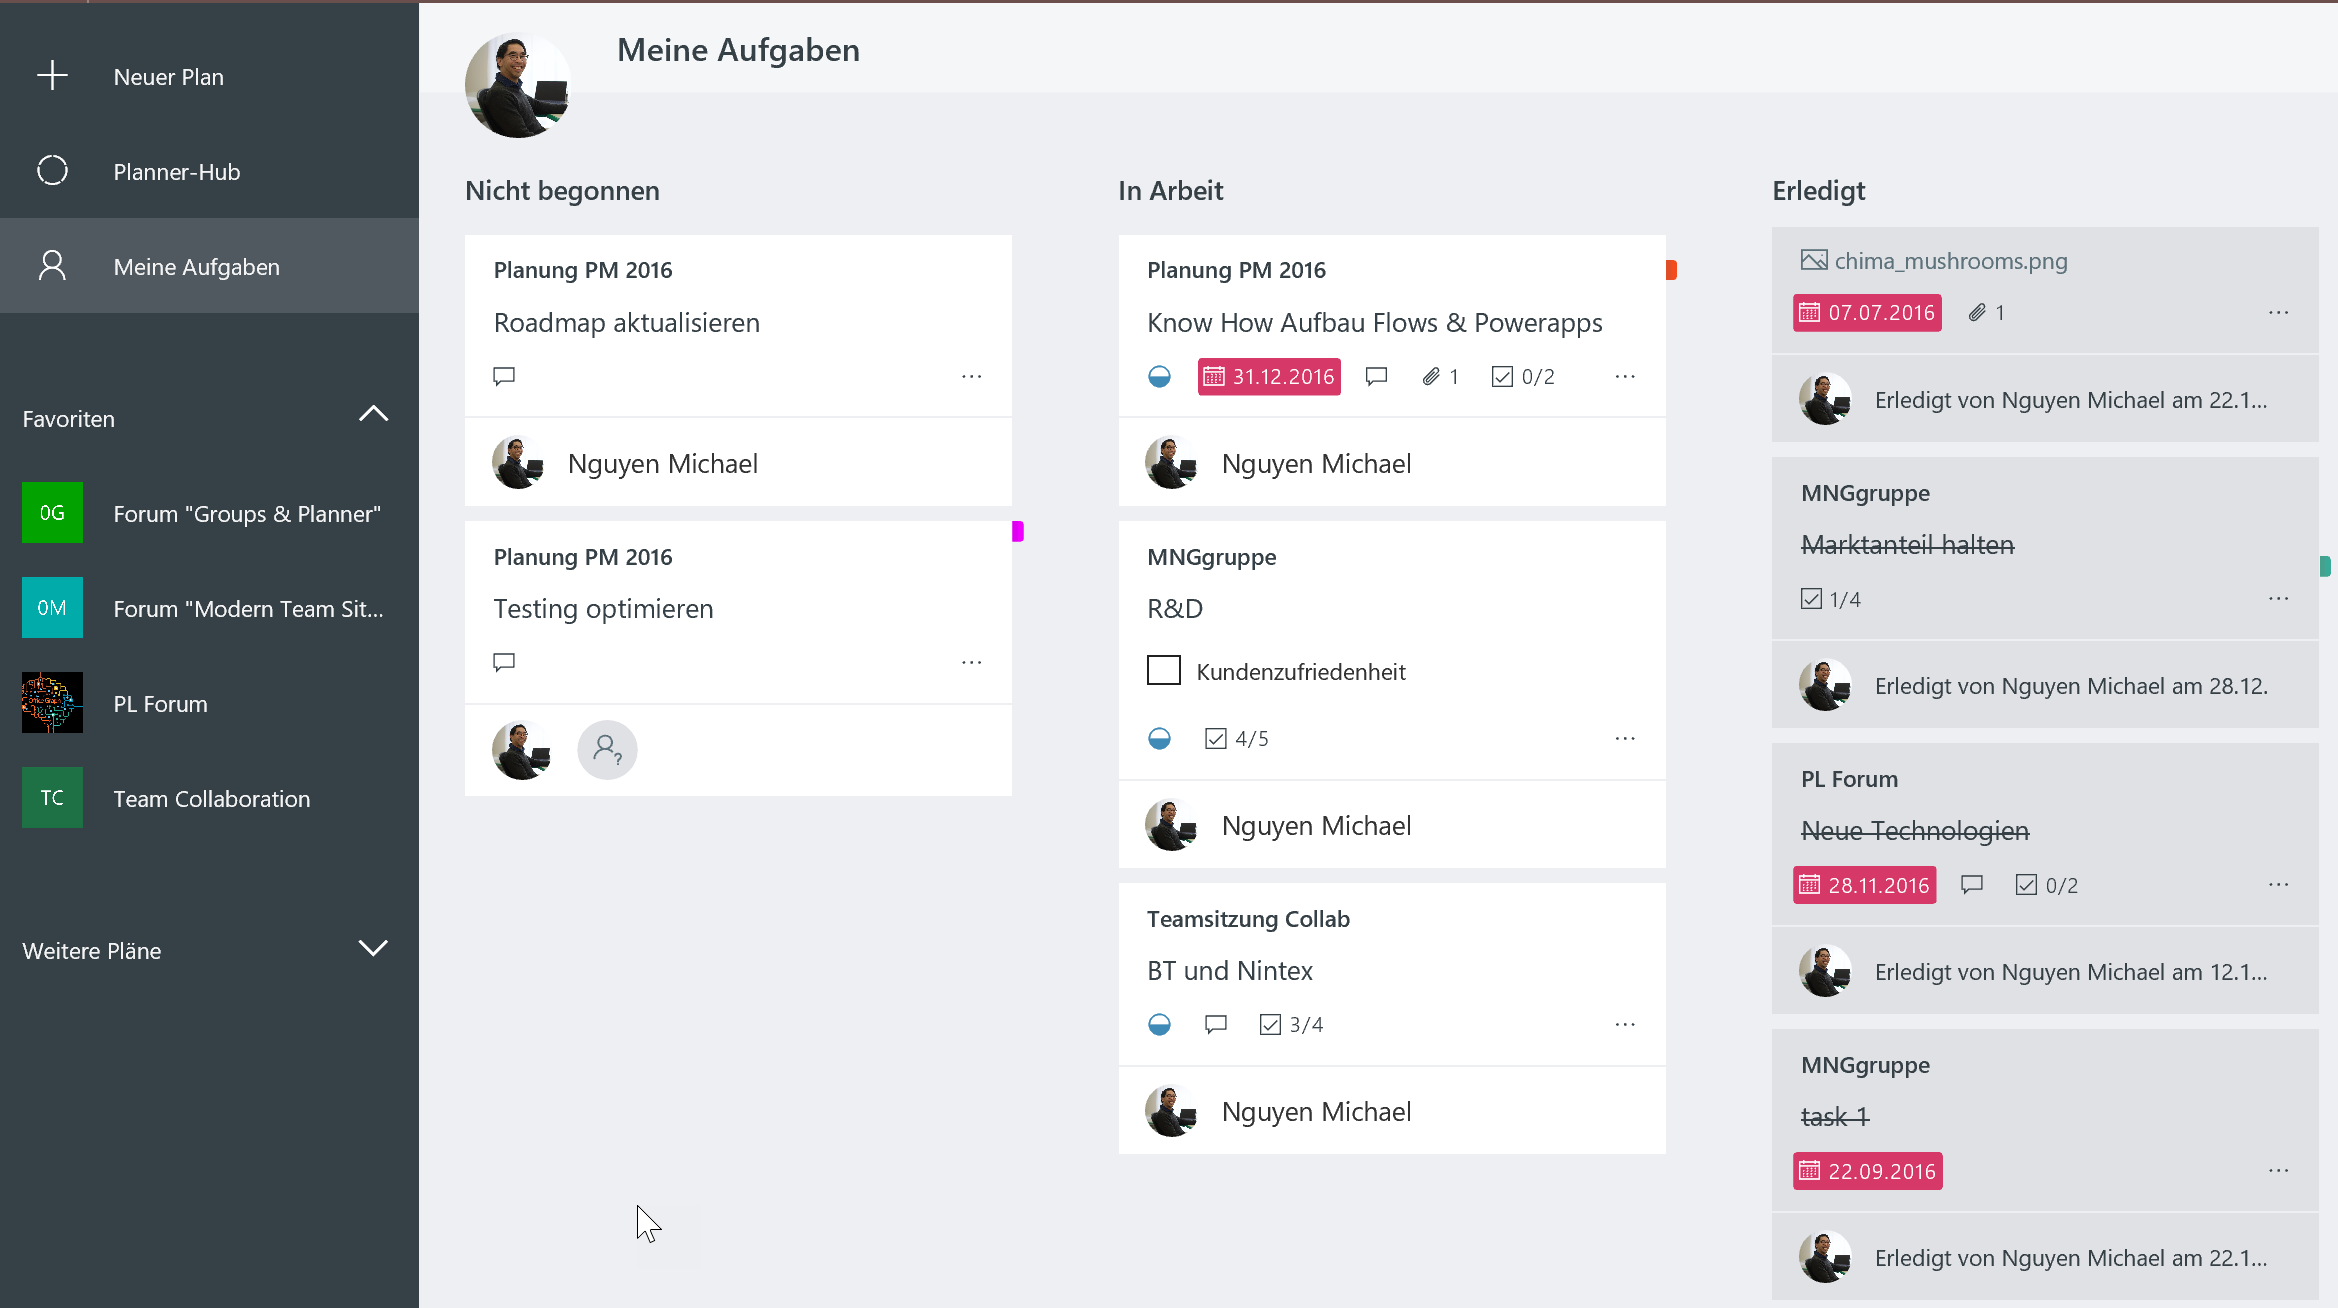Click the 4/5 checklist indicator on R&D

click(x=1237, y=739)
